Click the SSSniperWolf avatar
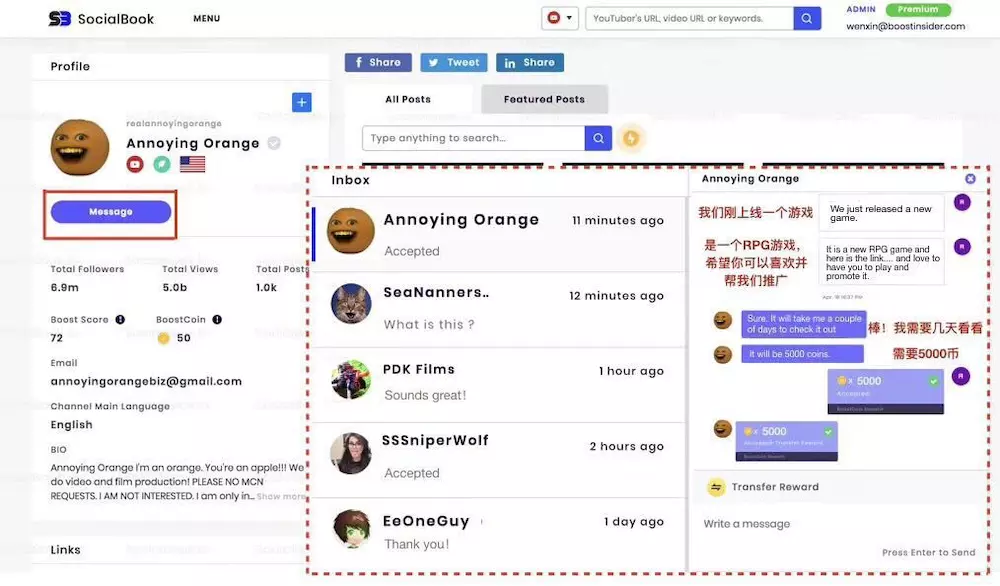This screenshot has height=586, width=1000. [351, 453]
